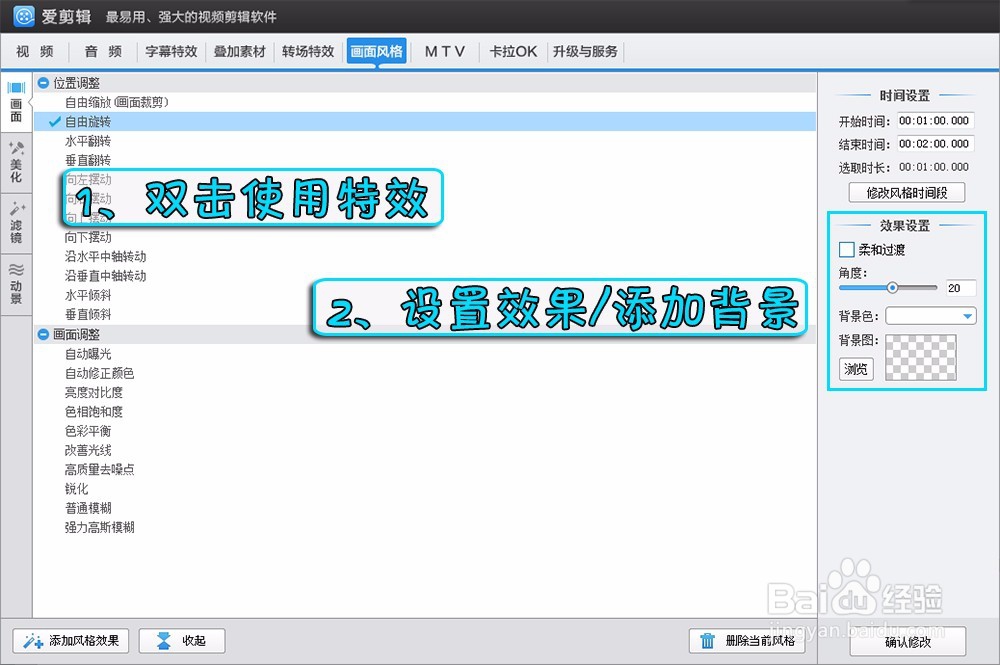This screenshot has width=1000, height=665.
Task: Click the 结束时间 field 00:02:00.000
Action: [x=934, y=144]
